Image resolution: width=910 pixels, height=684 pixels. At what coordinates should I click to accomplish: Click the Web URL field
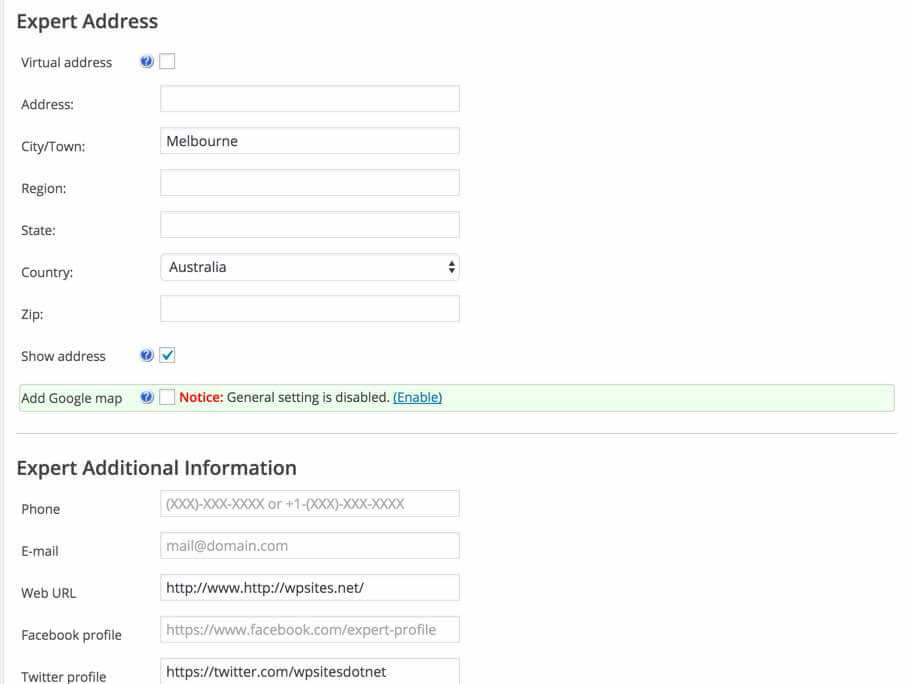pyautogui.click(x=309, y=588)
